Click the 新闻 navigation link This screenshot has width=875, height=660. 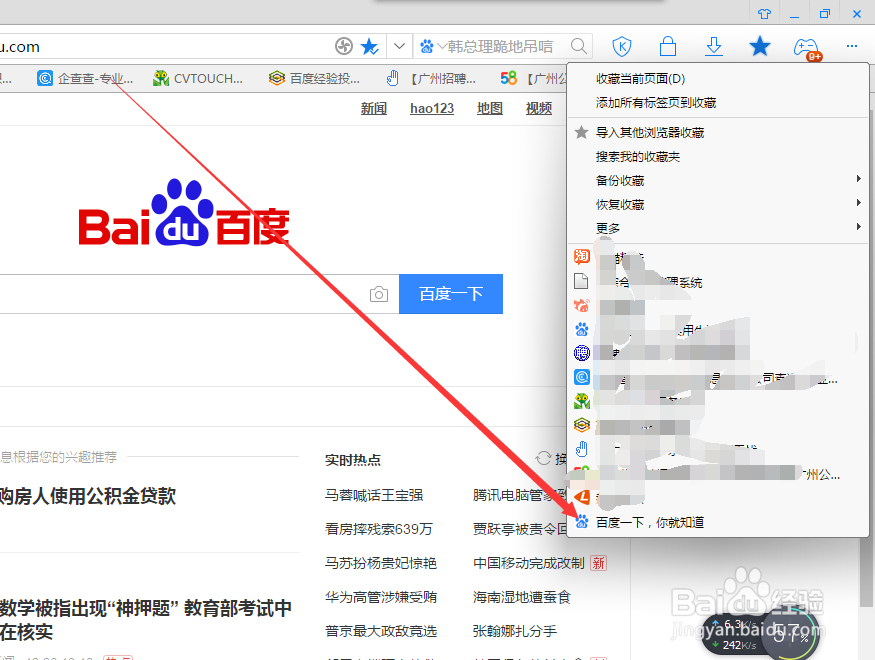(x=374, y=108)
